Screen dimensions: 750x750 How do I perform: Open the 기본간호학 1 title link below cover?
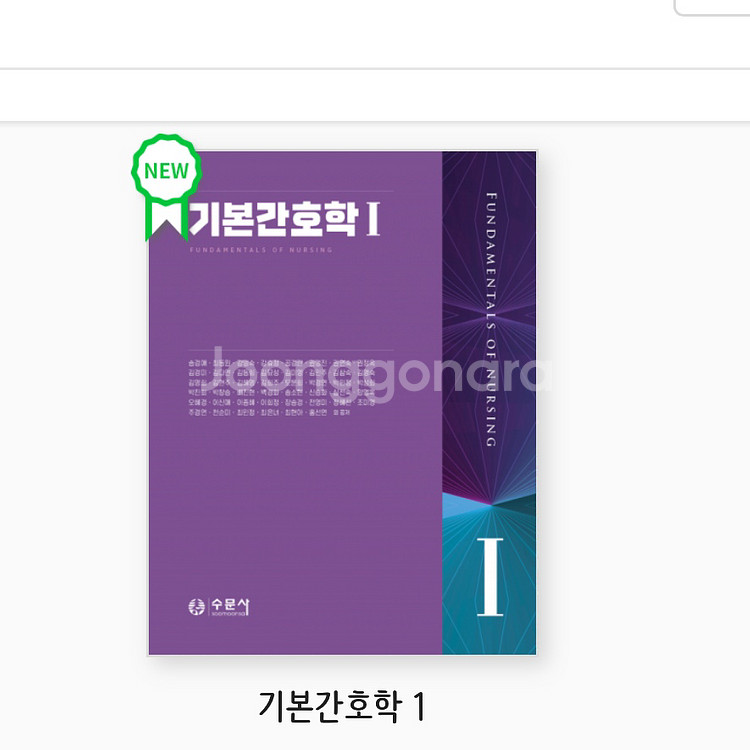(x=342, y=706)
